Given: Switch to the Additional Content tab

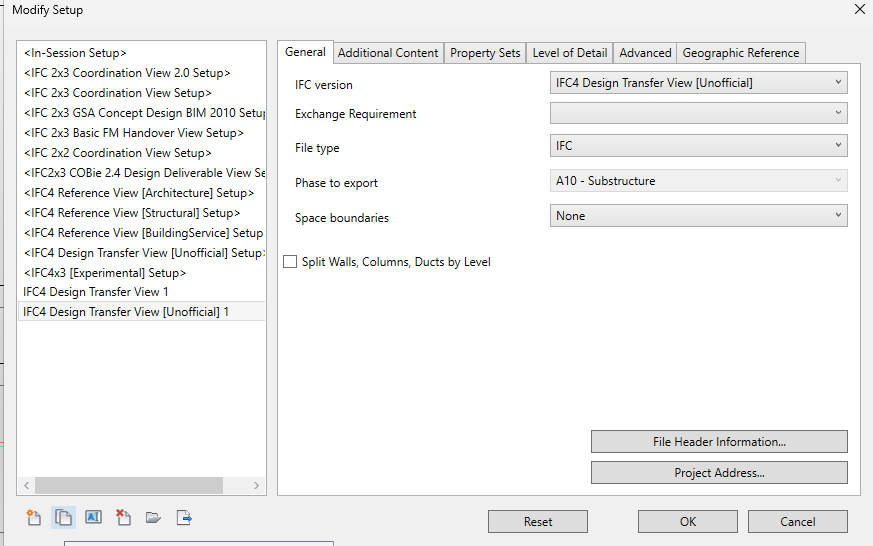Looking at the screenshot, I should pyautogui.click(x=388, y=53).
